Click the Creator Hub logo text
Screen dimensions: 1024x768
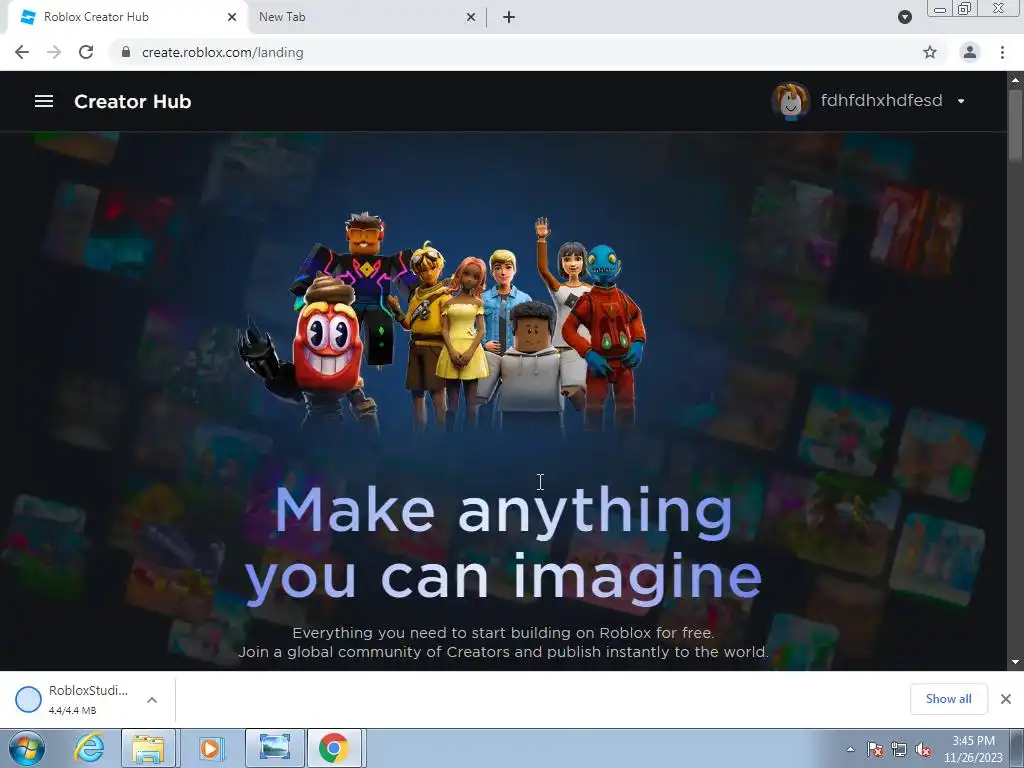point(133,101)
